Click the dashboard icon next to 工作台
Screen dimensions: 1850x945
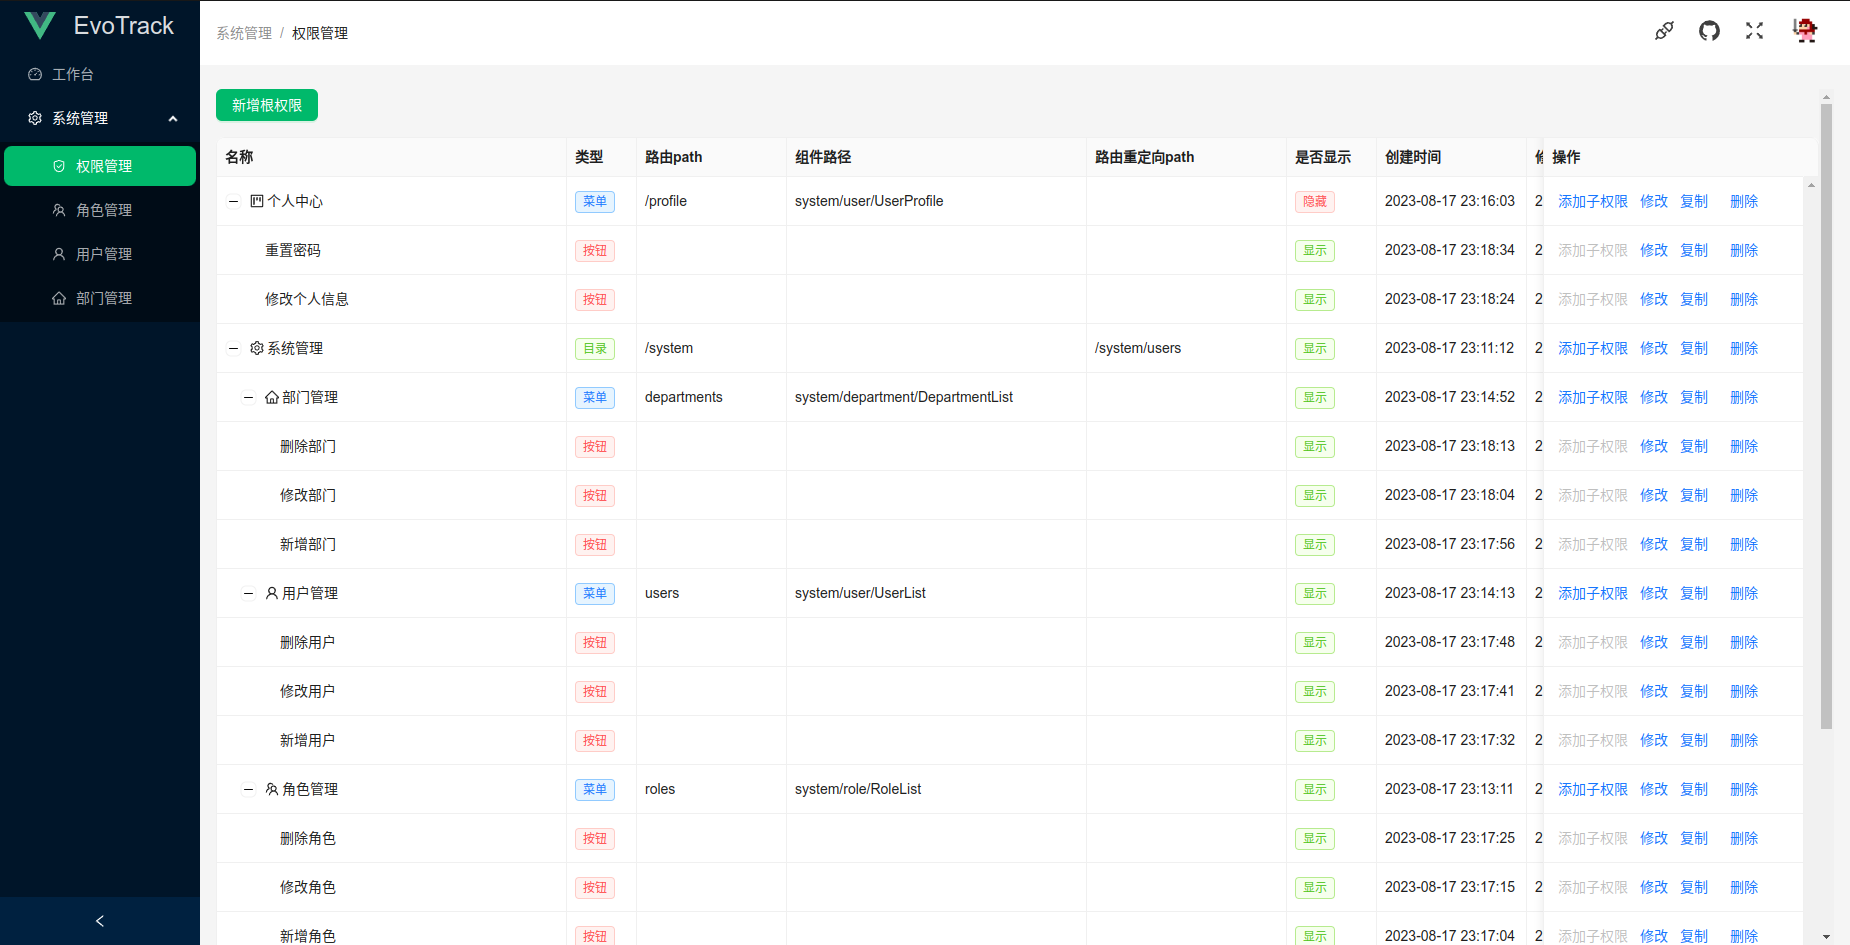(x=35, y=74)
